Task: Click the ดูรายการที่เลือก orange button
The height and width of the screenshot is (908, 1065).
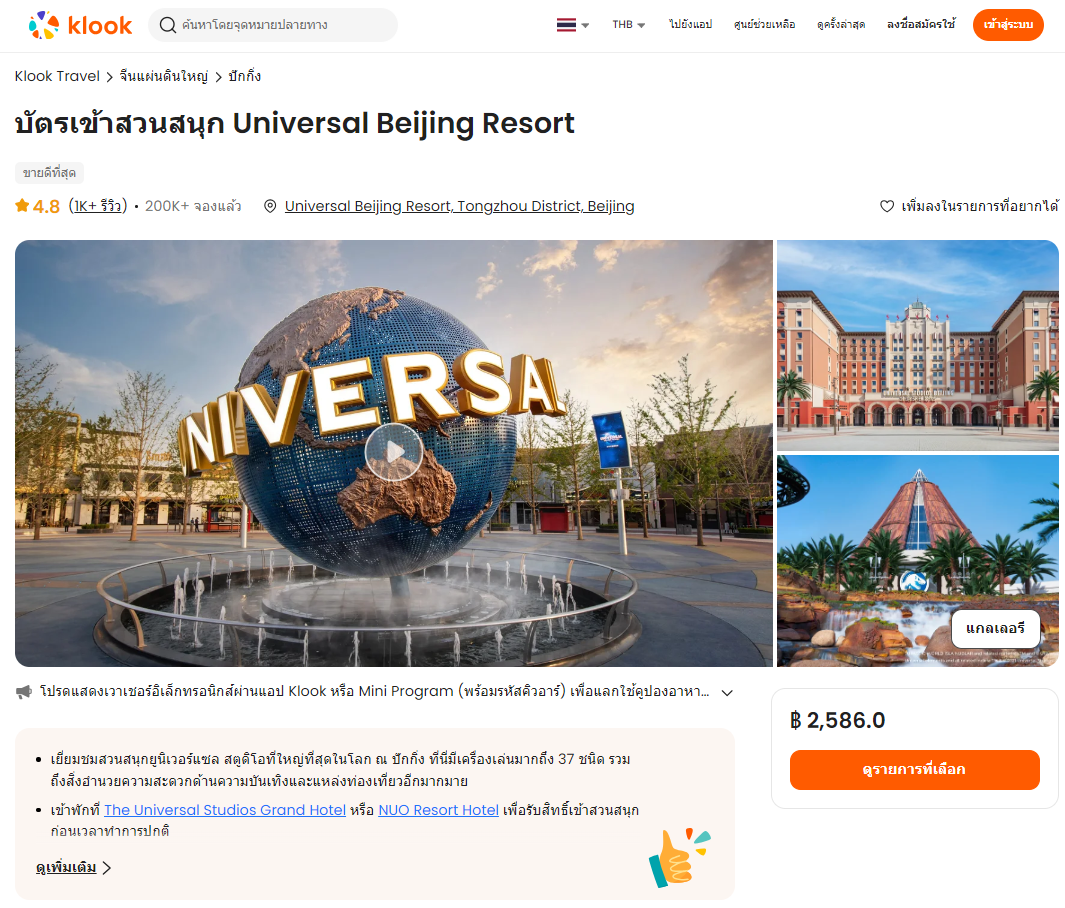Action: pos(914,769)
